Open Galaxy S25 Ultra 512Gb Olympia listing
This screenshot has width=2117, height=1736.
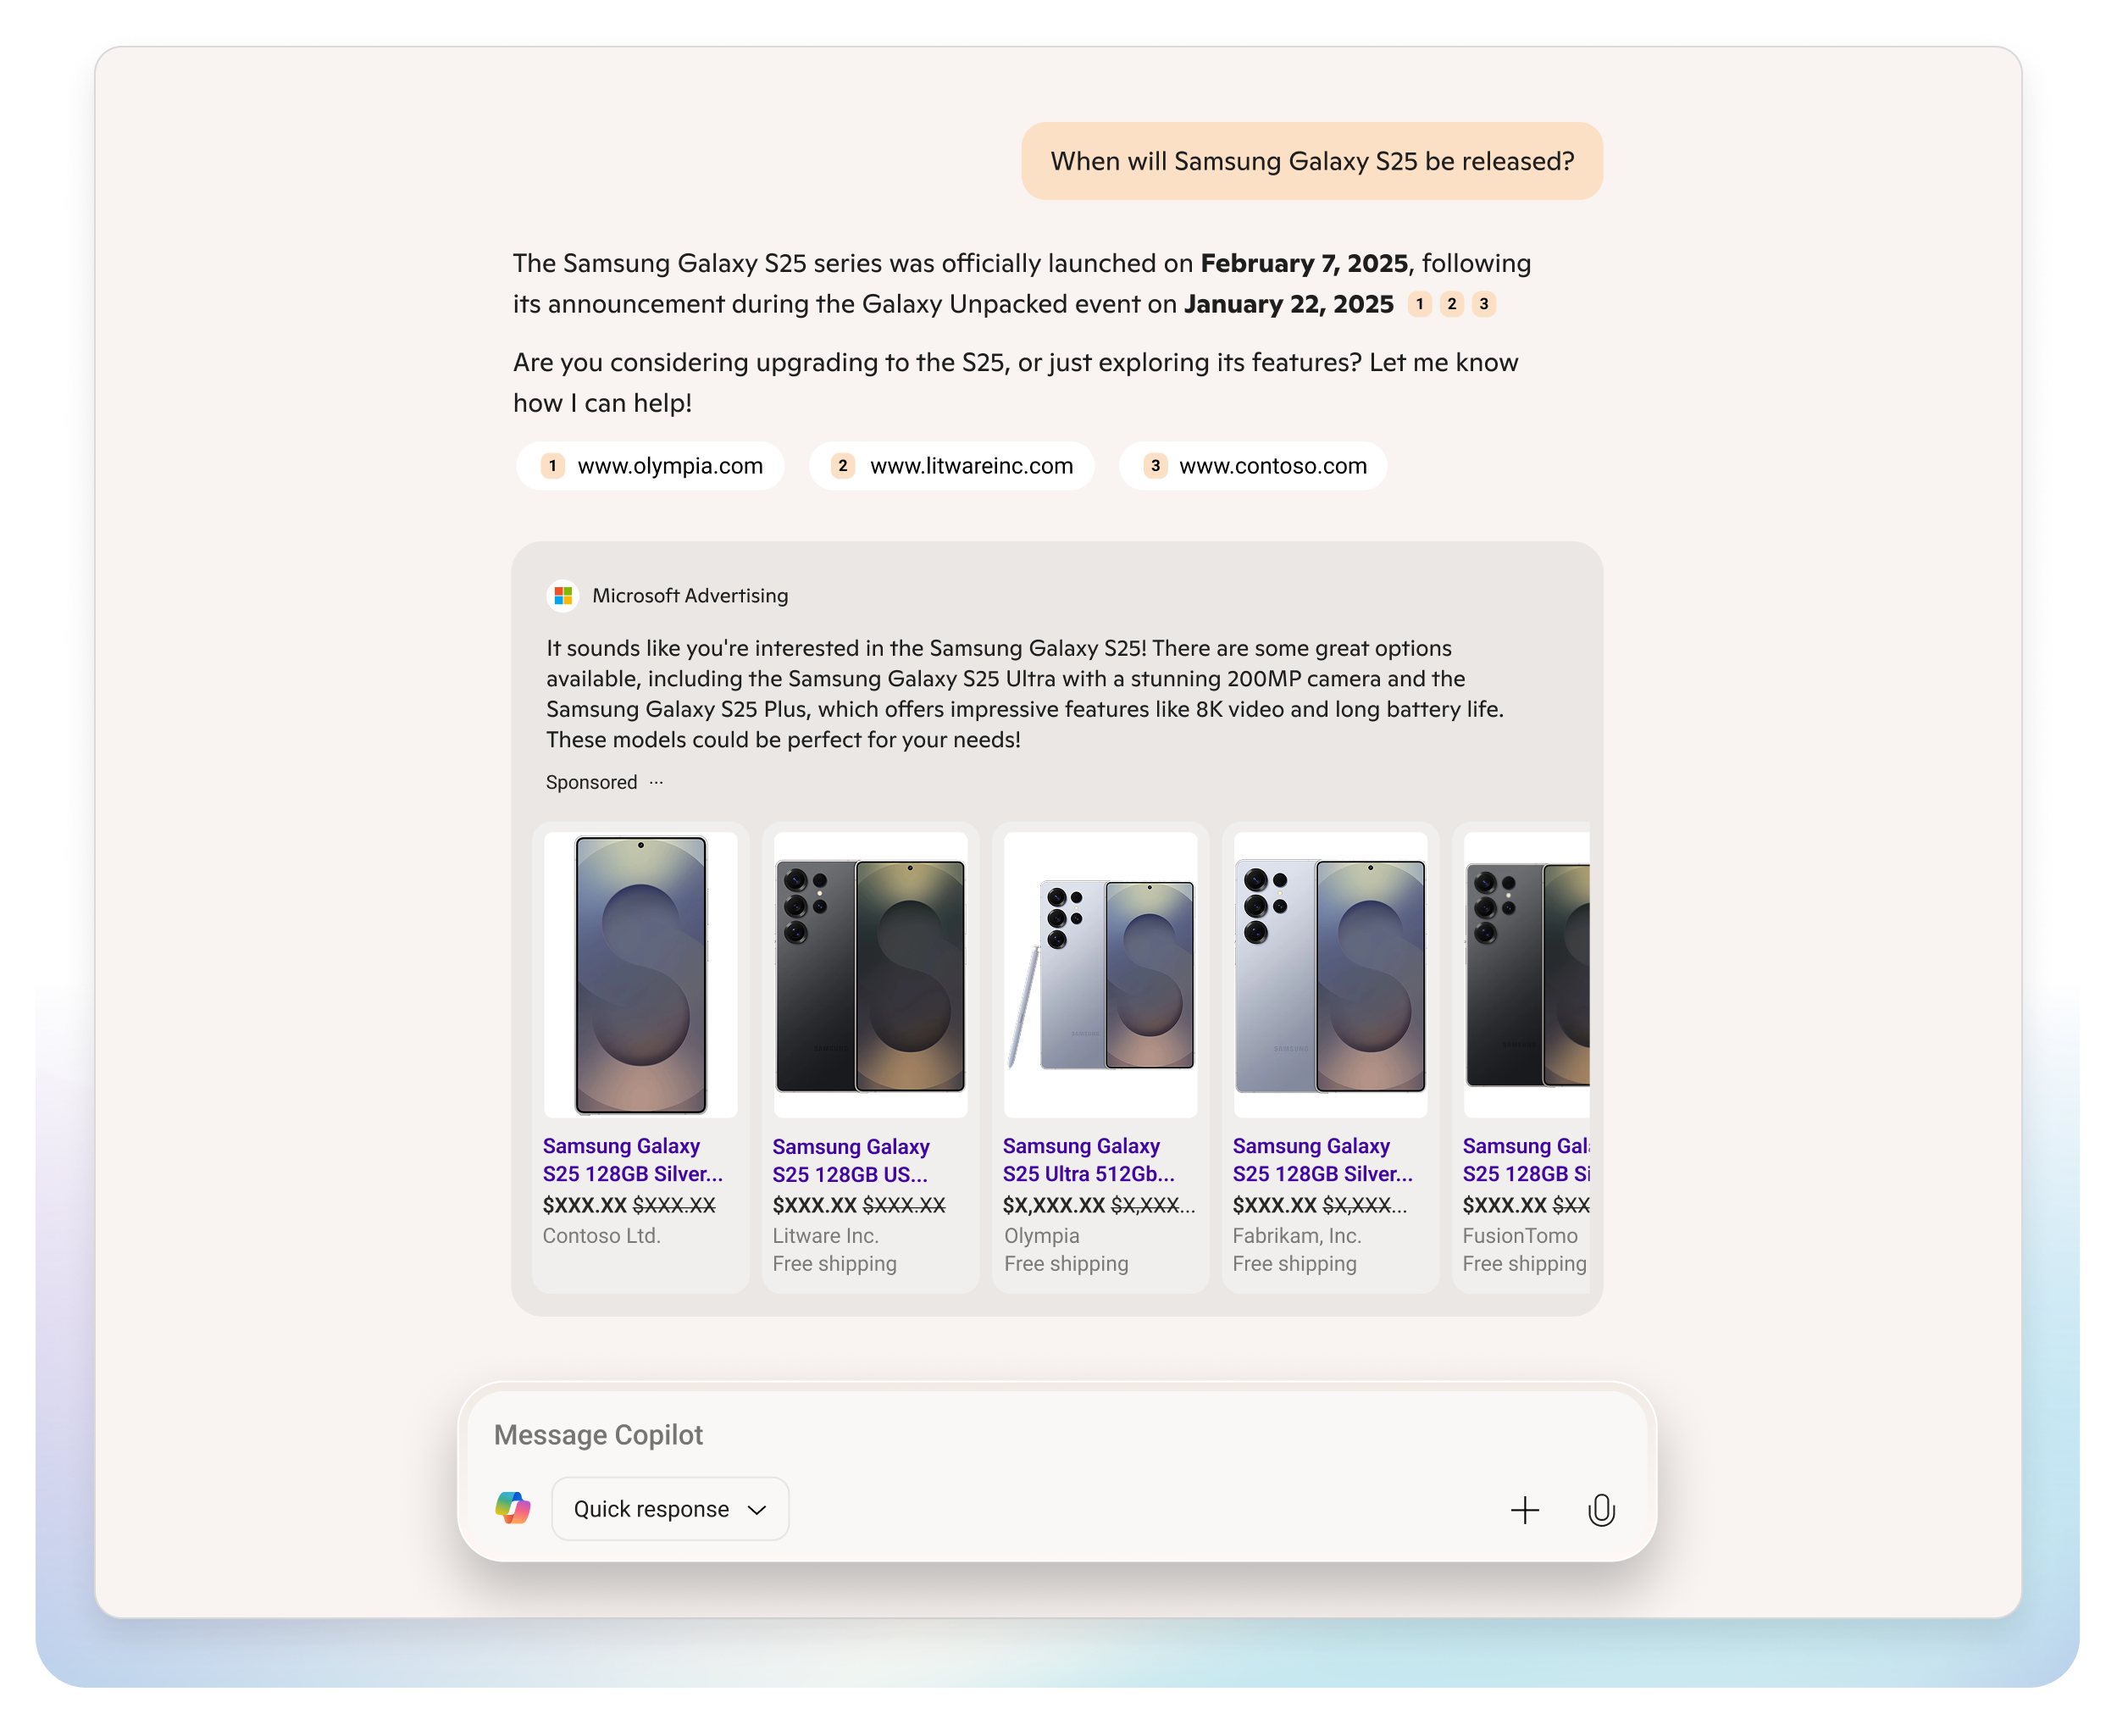pyautogui.click(x=1088, y=1160)
